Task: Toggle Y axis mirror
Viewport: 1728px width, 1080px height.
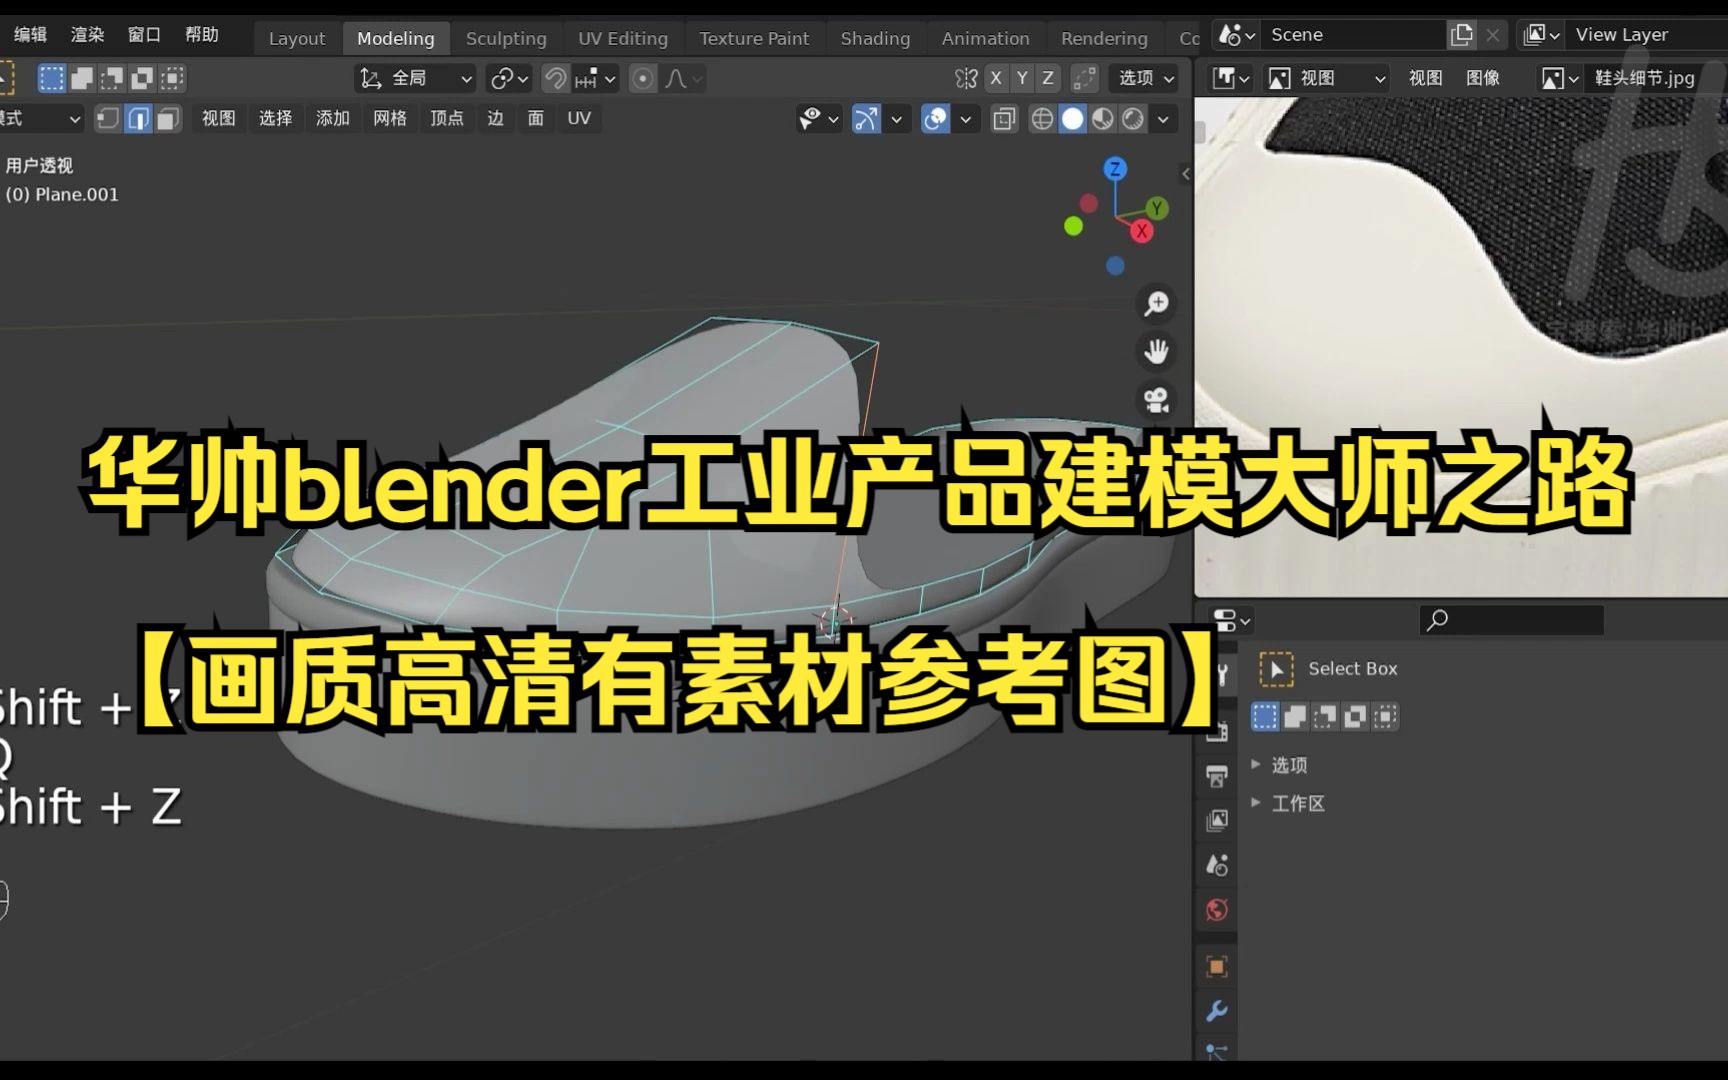Action: 1022,78
